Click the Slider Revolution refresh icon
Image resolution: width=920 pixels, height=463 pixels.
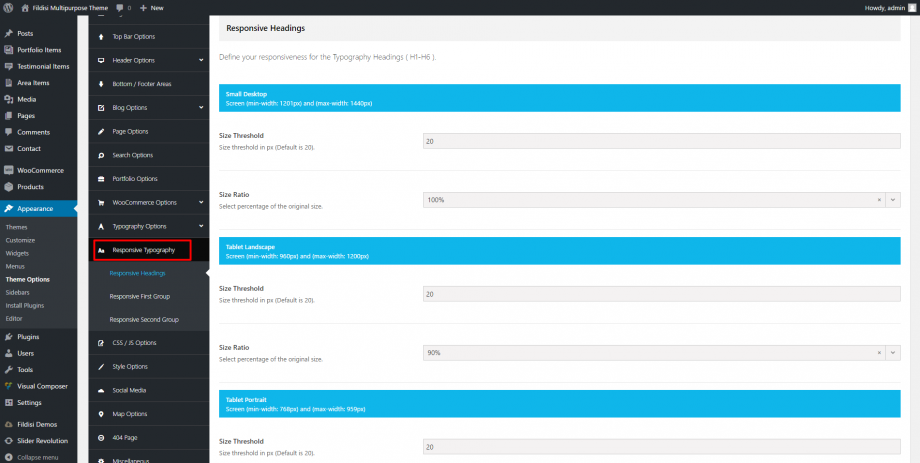pos(9,441)
